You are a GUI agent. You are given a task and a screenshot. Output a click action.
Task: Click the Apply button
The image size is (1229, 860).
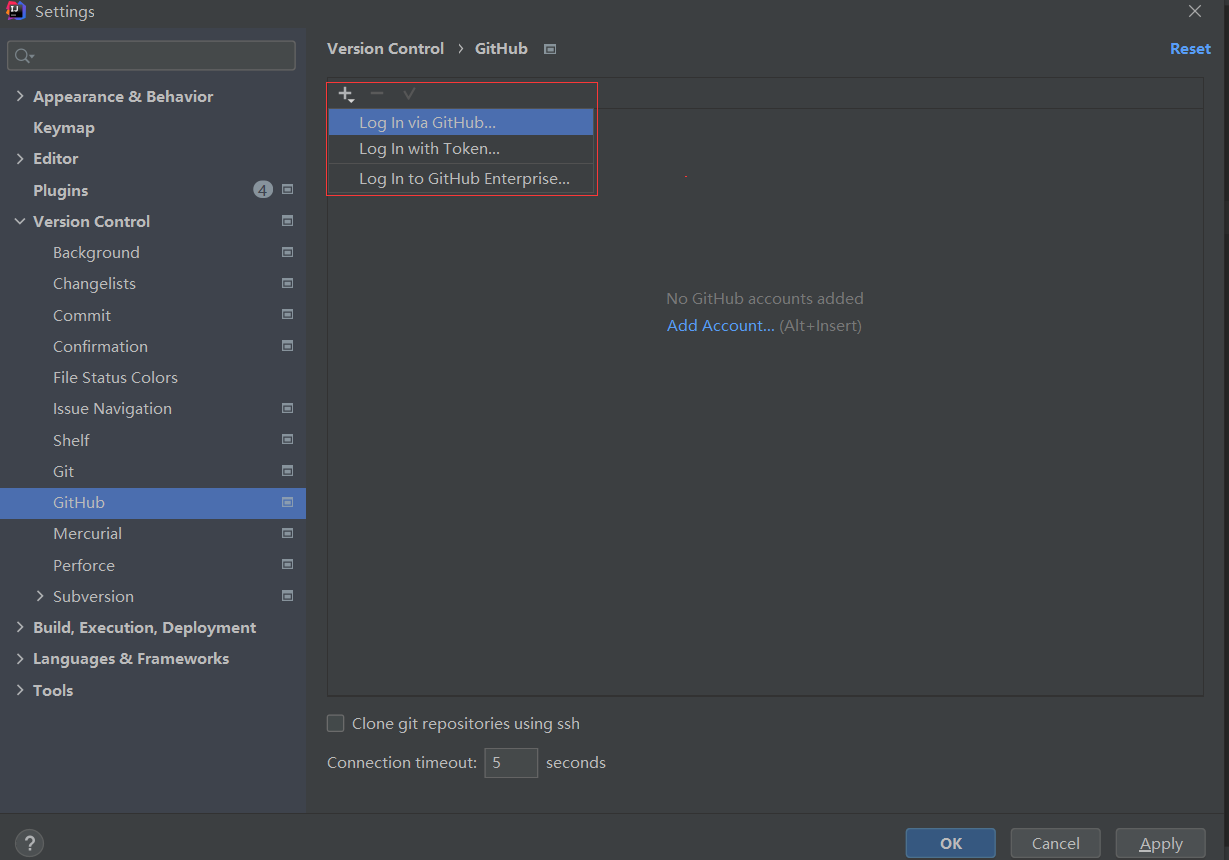point(1161,843)
